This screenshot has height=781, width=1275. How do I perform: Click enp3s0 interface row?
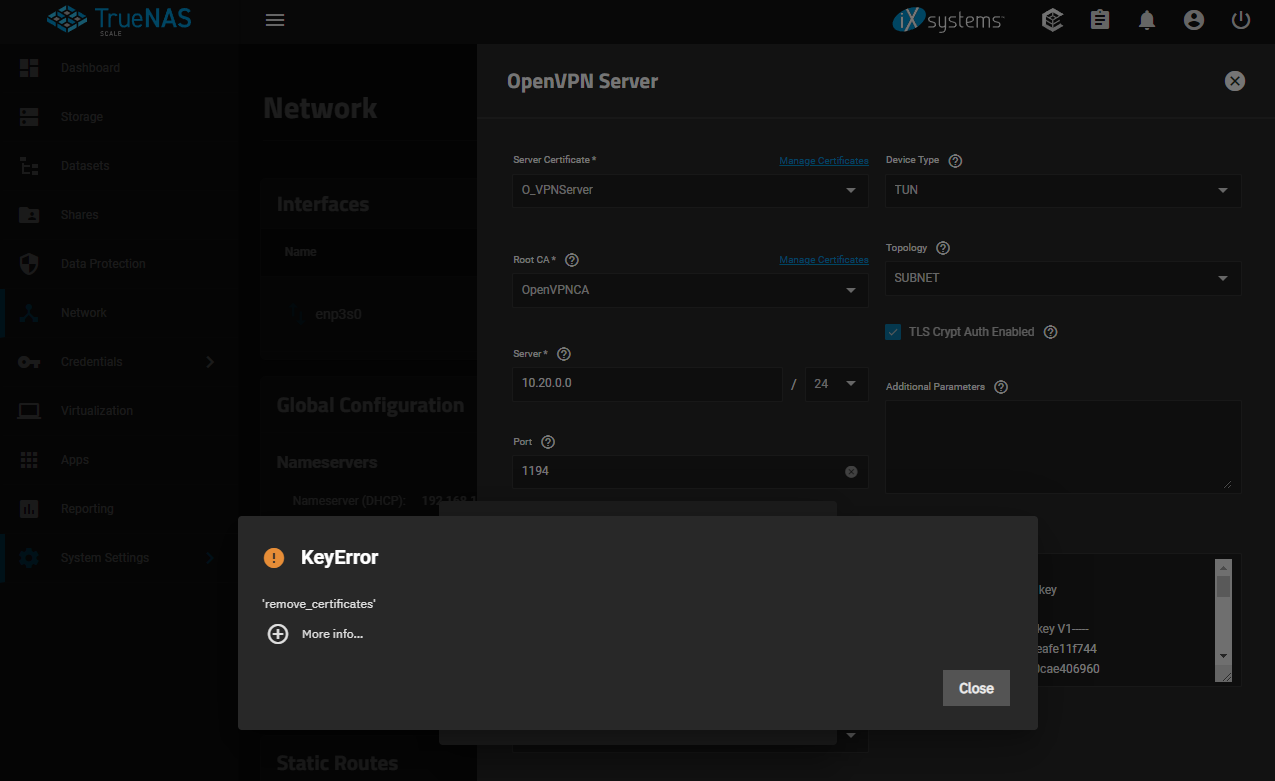[368, 314]
